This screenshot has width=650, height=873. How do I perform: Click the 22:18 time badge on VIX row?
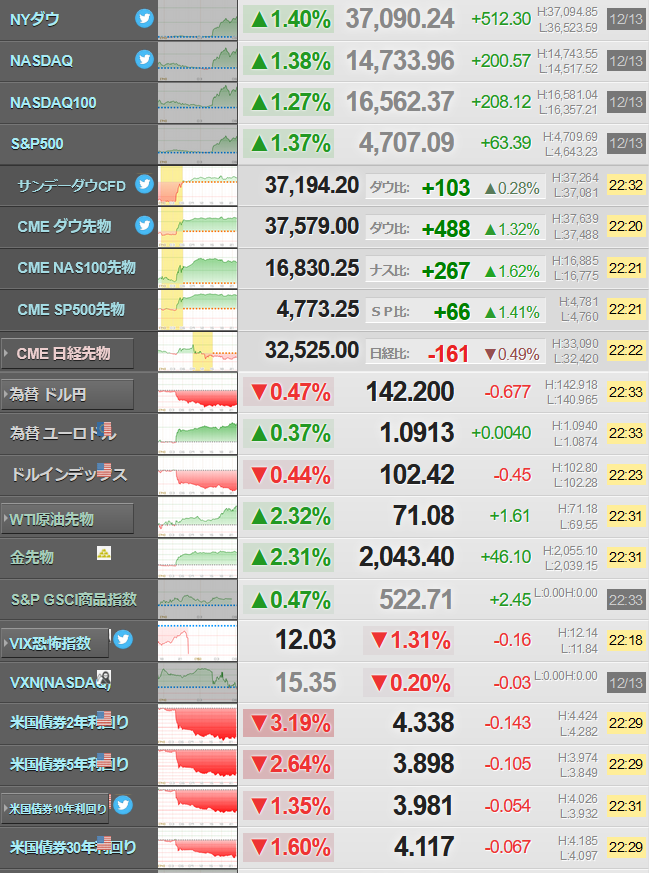coord(626,640)
